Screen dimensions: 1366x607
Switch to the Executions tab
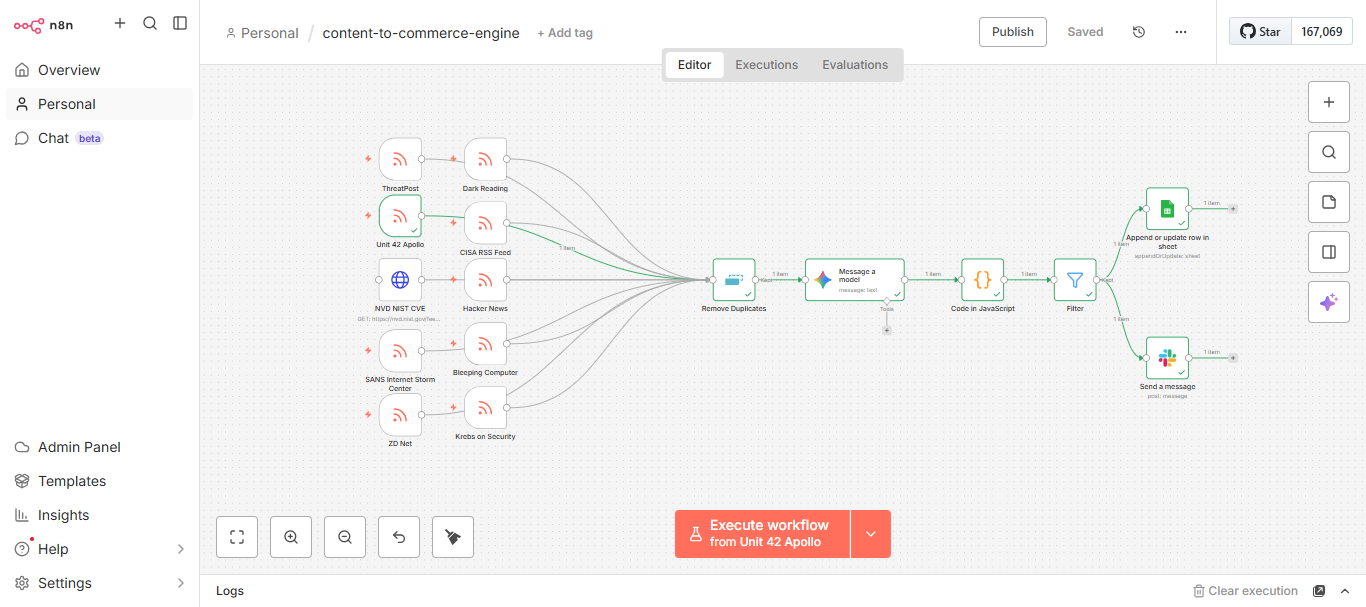pos(767,65)
